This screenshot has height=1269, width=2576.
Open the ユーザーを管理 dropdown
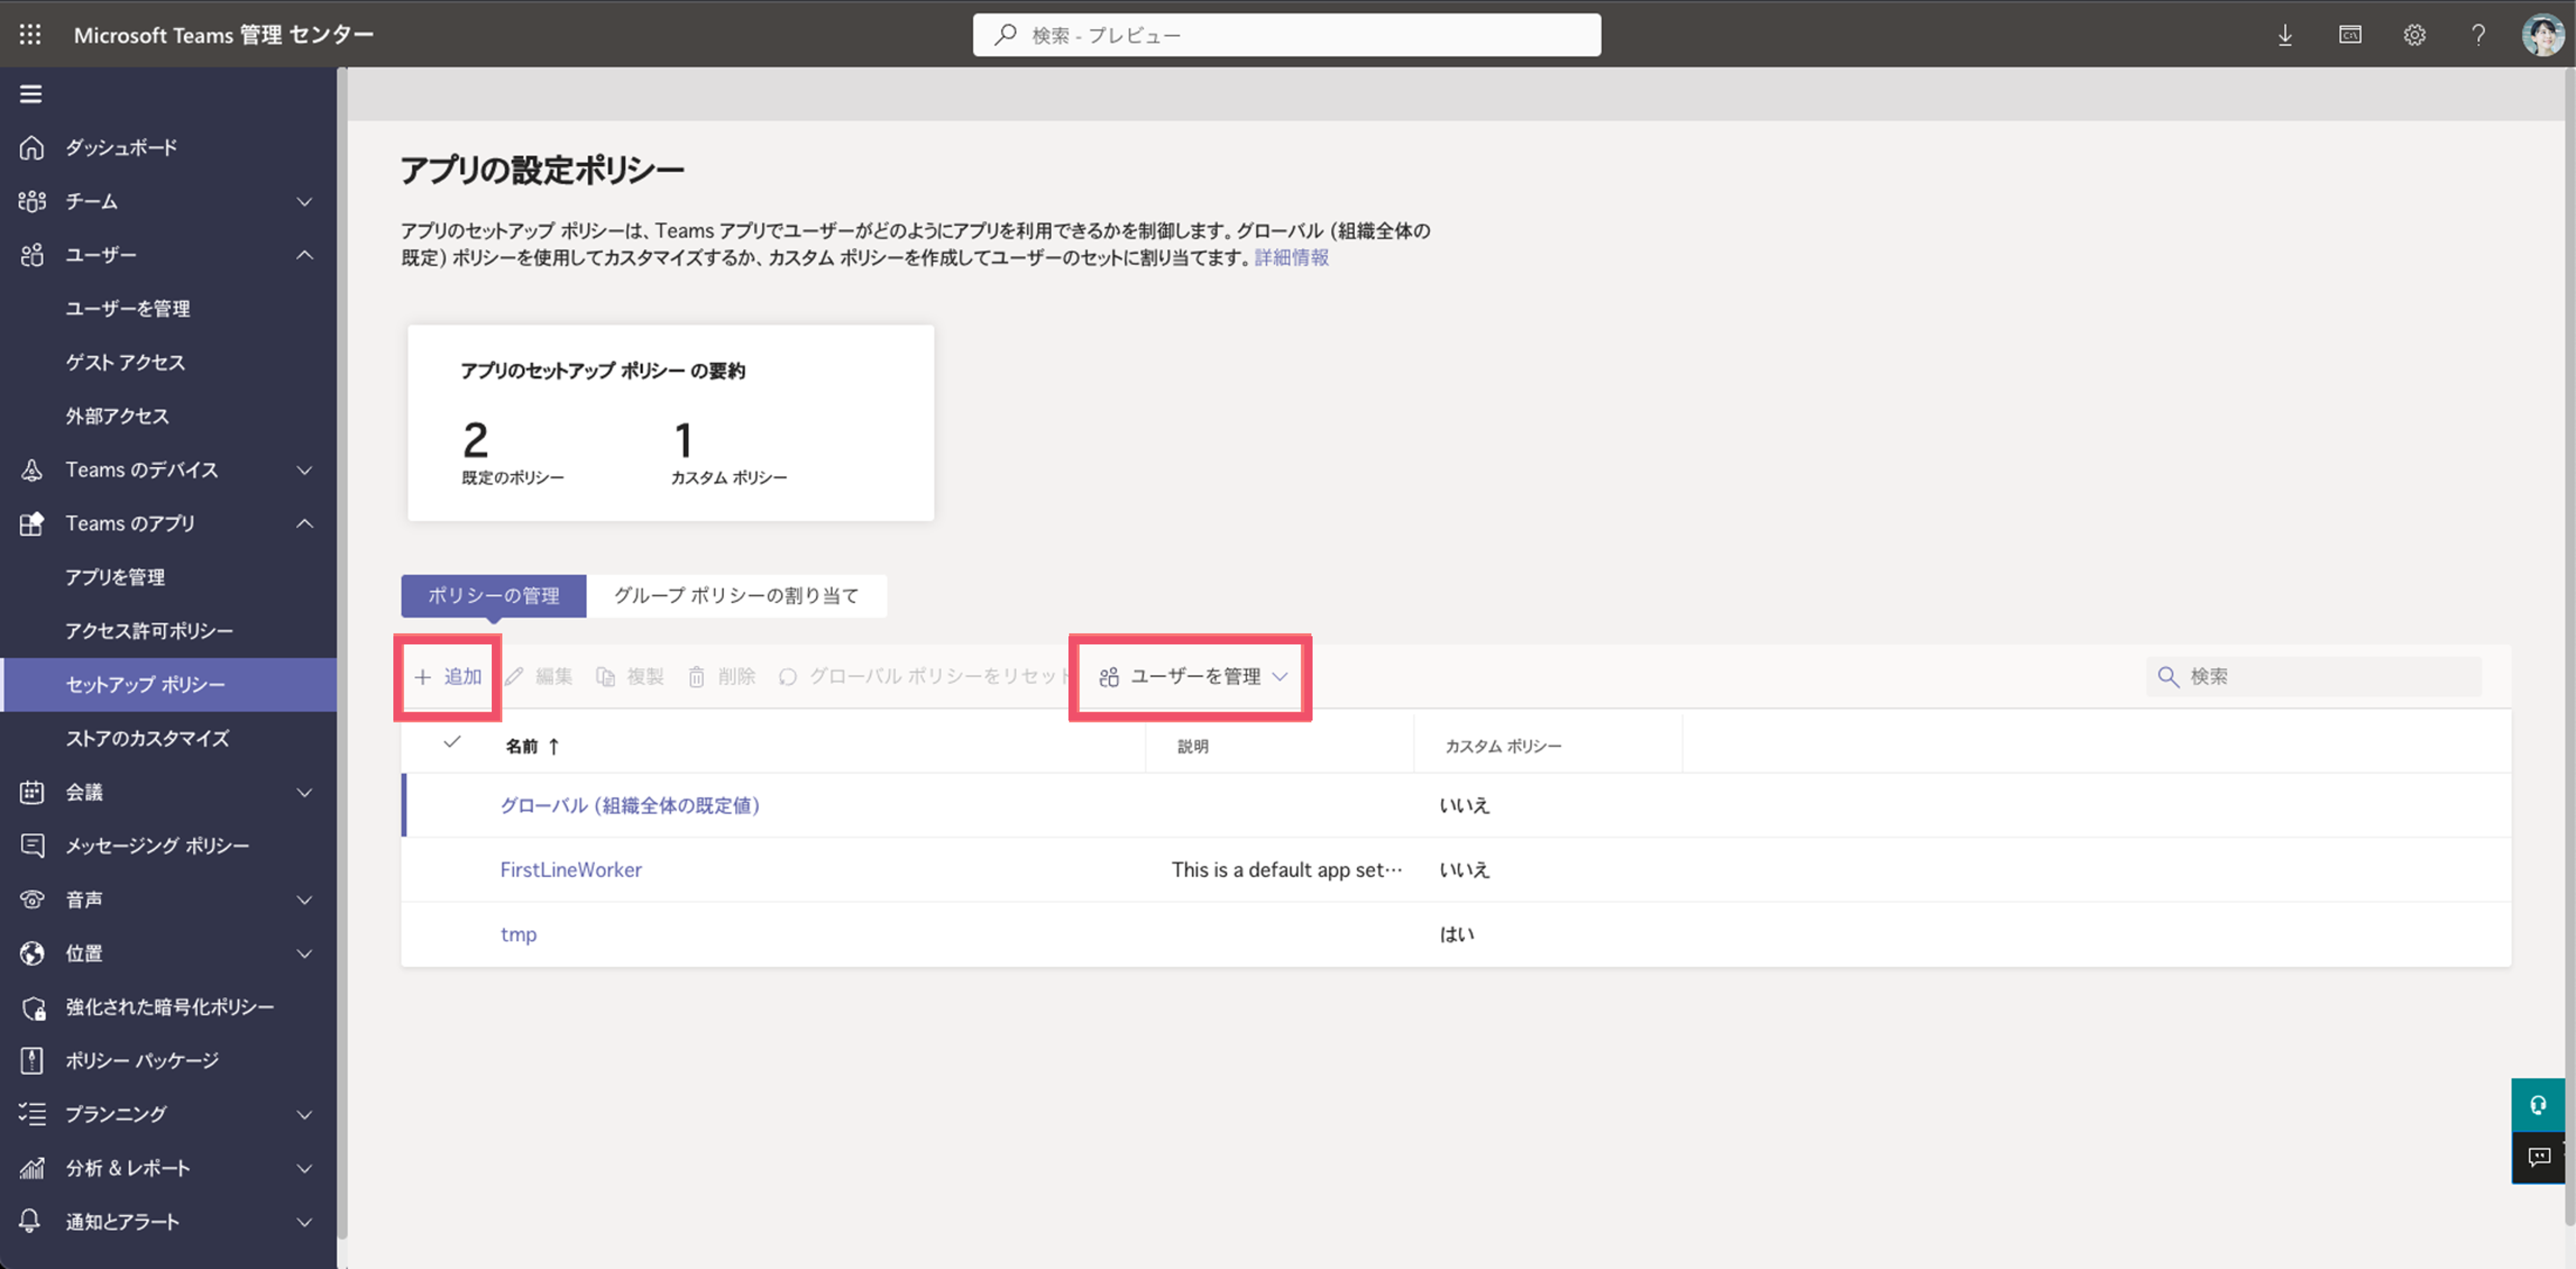(1192, 677)
